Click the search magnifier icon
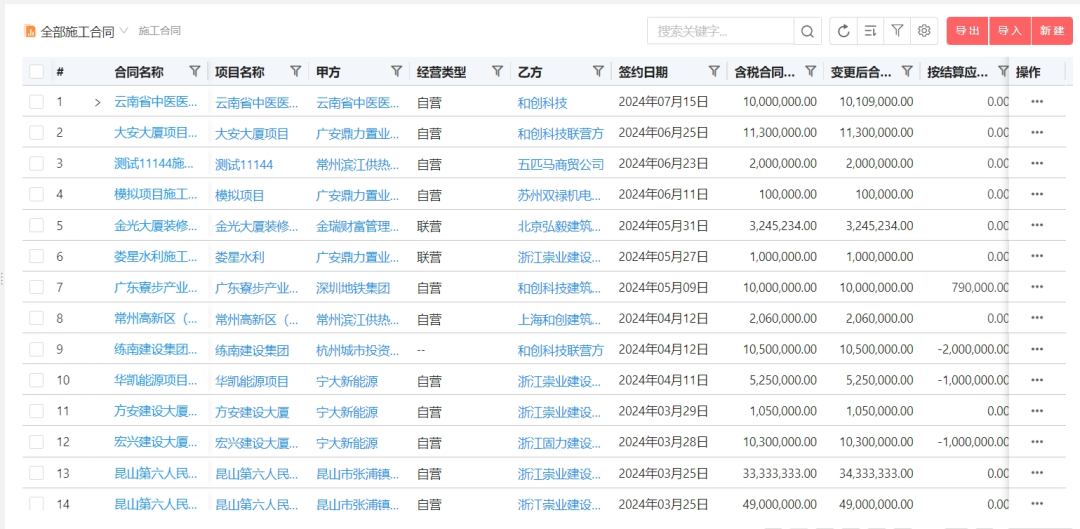1080x529 pixels. (x=807, y=31)
